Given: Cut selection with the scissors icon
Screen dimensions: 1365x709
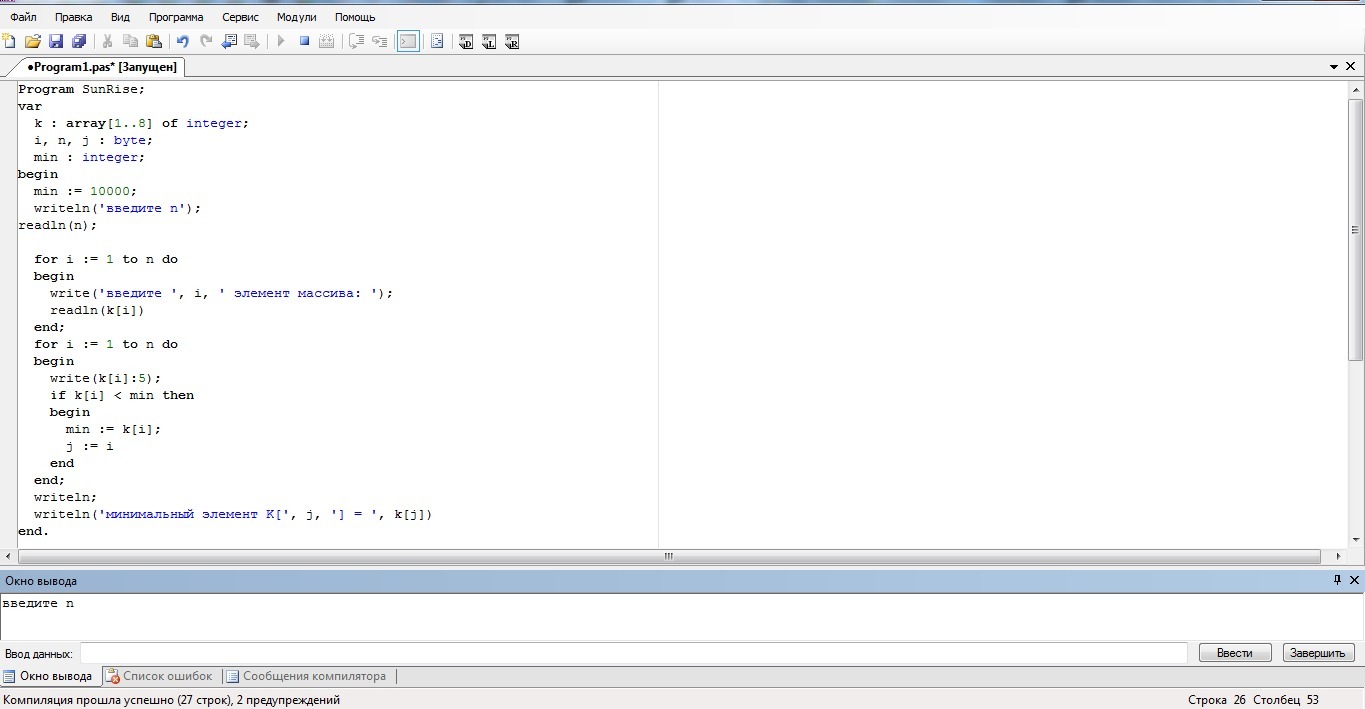Looking at the screenshot, I should pyautogui.click(x=107, y=41).
